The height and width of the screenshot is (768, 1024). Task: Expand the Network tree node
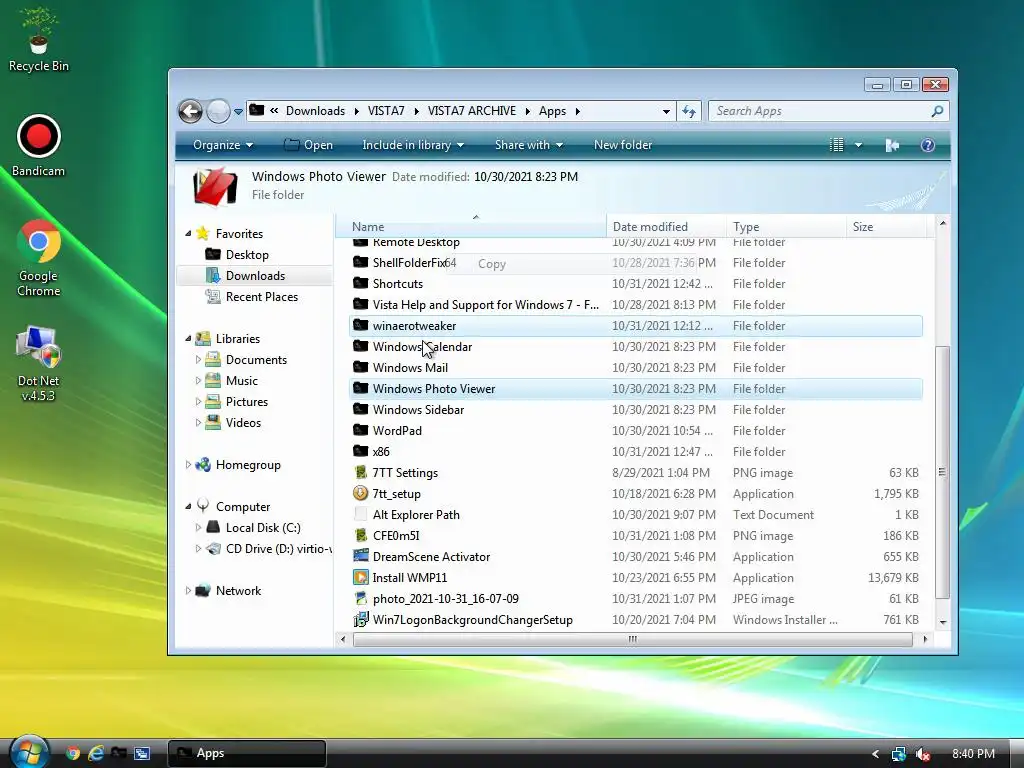click(188, 590)
